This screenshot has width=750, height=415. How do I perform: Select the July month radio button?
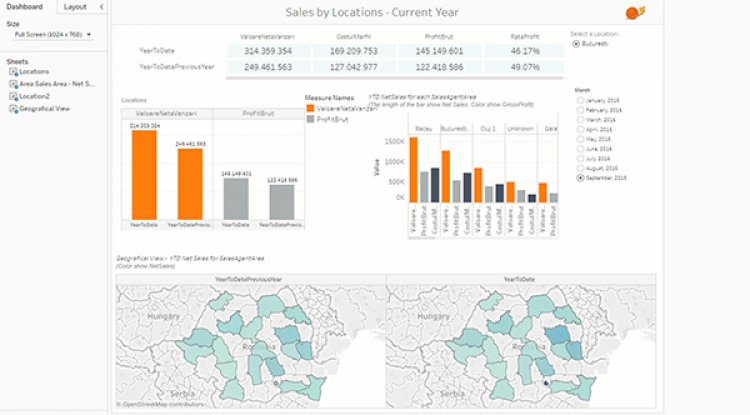pyautogui.click(x=580, y=159)
